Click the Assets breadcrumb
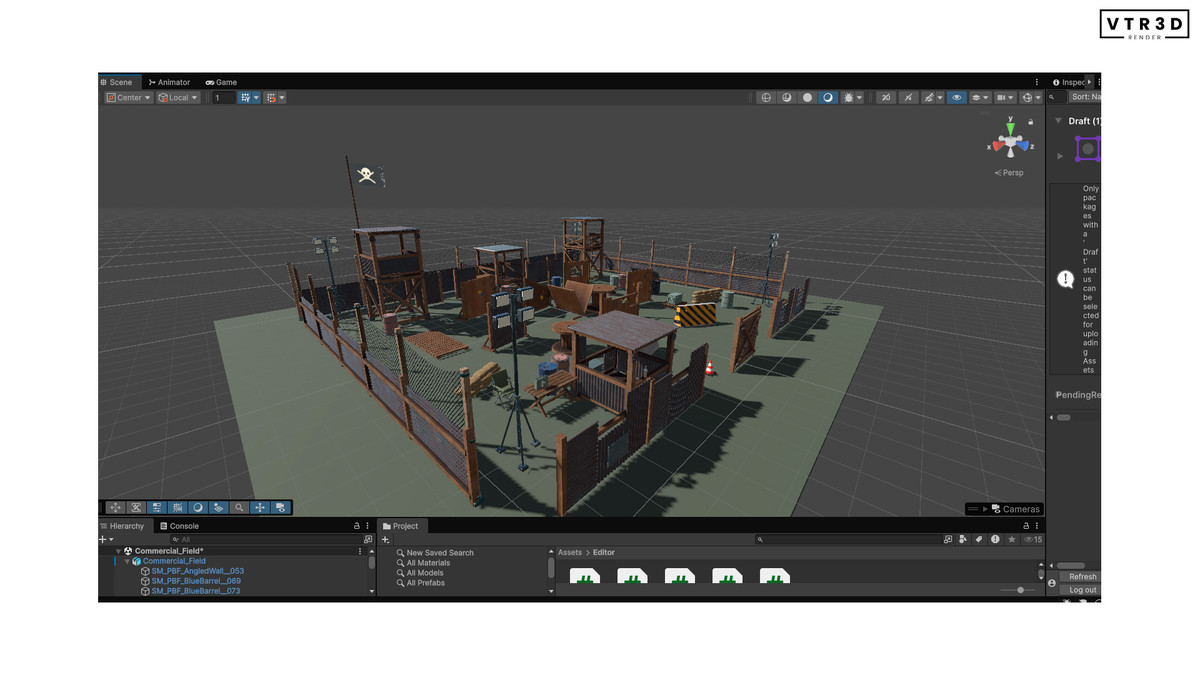Screen dimensions: 1200x675 click(570, 552)
